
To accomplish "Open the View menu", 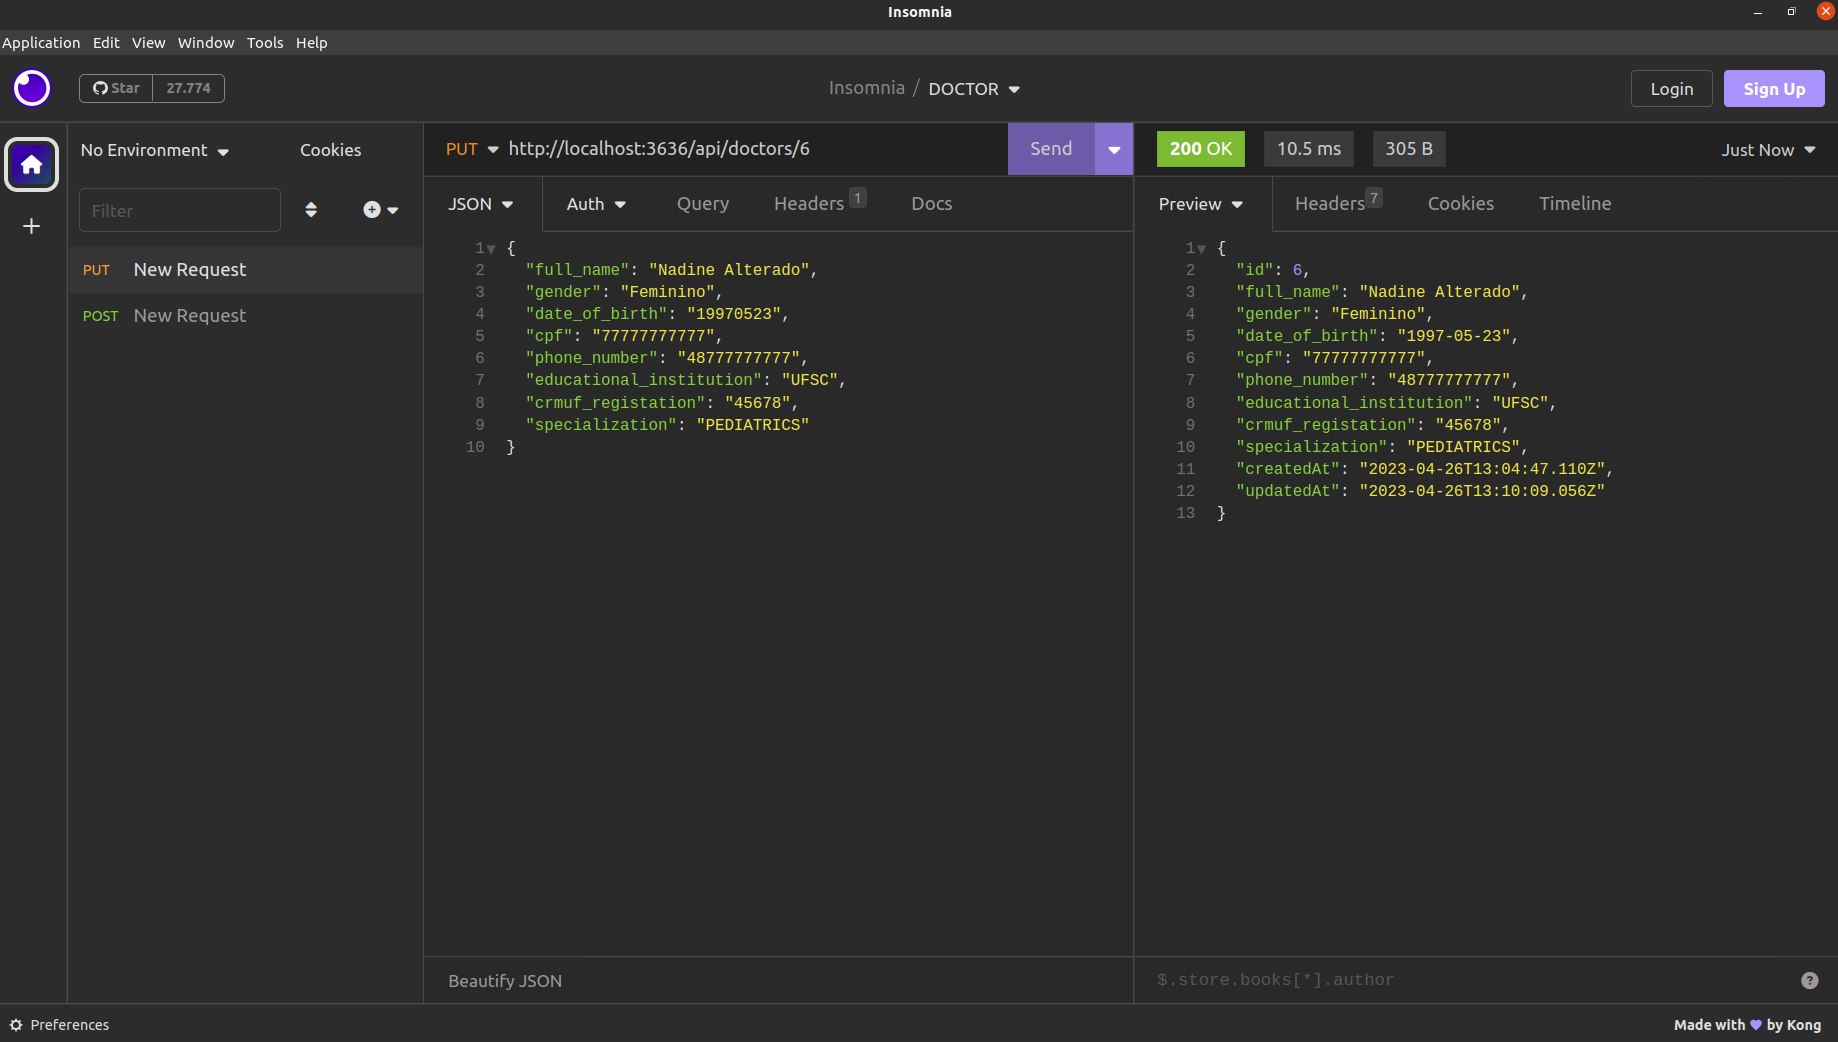I will (x=148, y=43).
